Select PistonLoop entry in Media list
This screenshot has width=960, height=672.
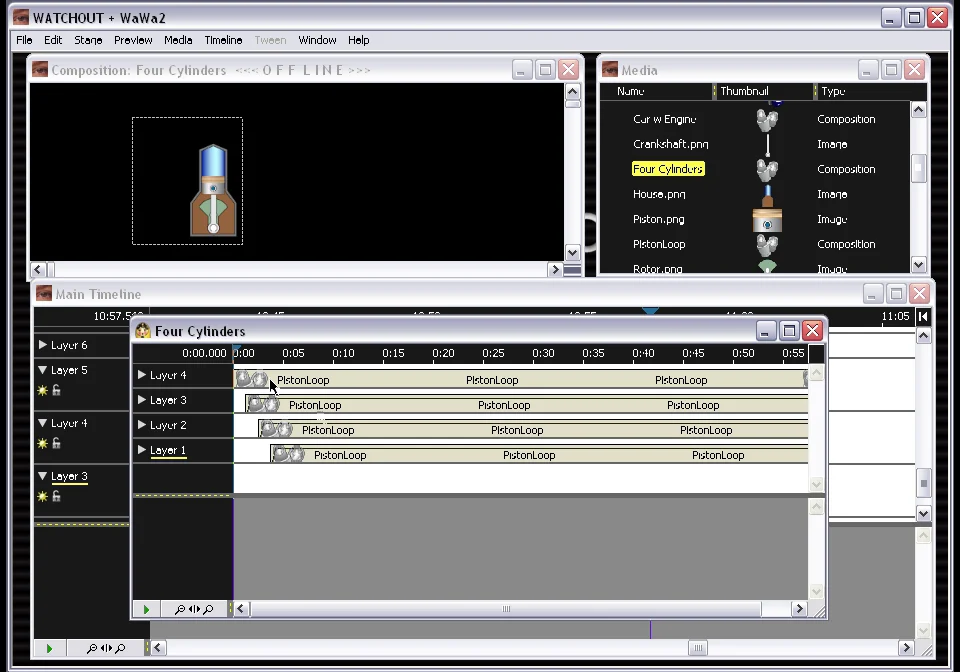659,244
